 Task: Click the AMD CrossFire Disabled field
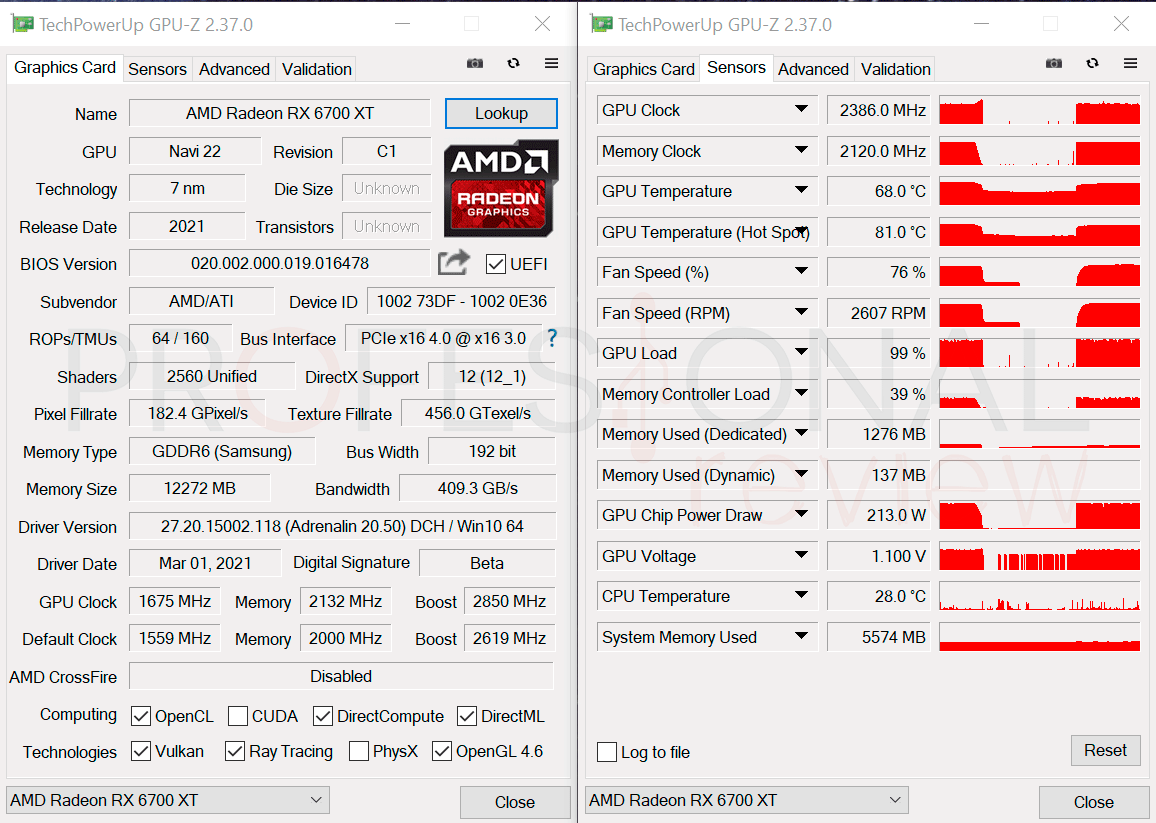[x=341, y=676]
